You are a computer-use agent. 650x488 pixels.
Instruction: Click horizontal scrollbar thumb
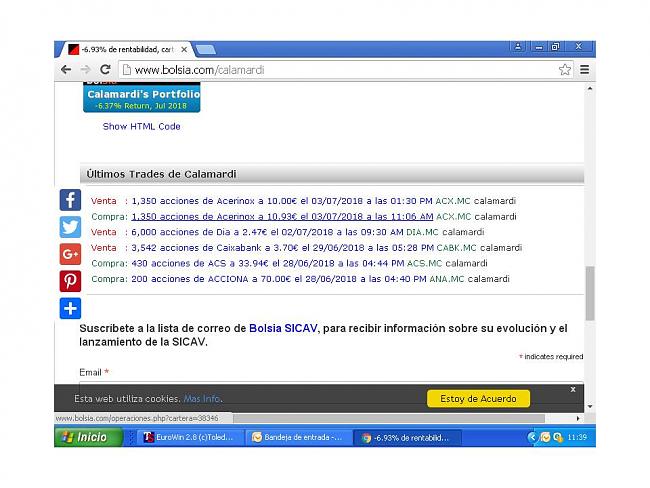tap(389, 418)
